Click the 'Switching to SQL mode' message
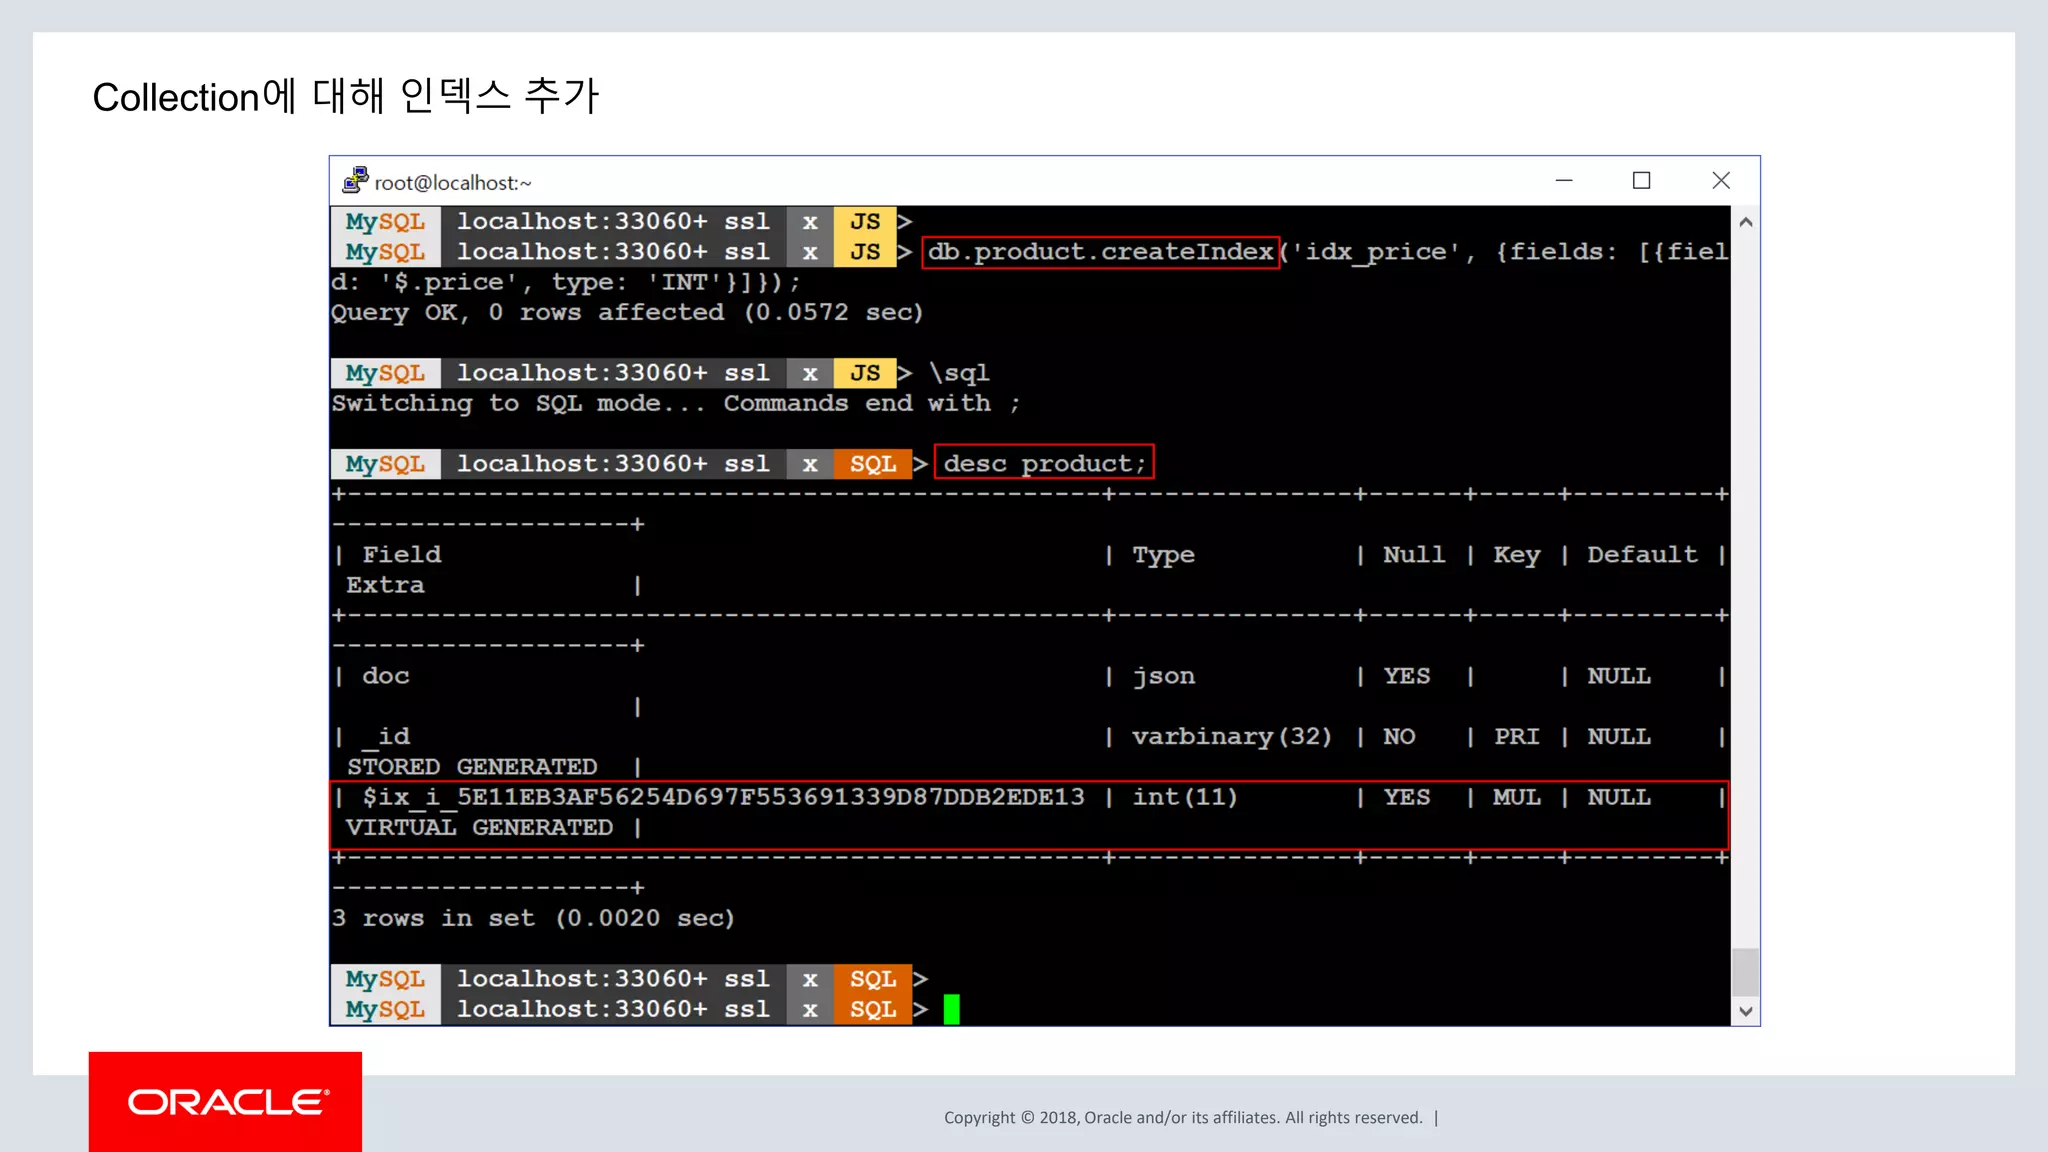Image resolution: width=2048 pixels, height=1152 pixels. tap(675, 403)
